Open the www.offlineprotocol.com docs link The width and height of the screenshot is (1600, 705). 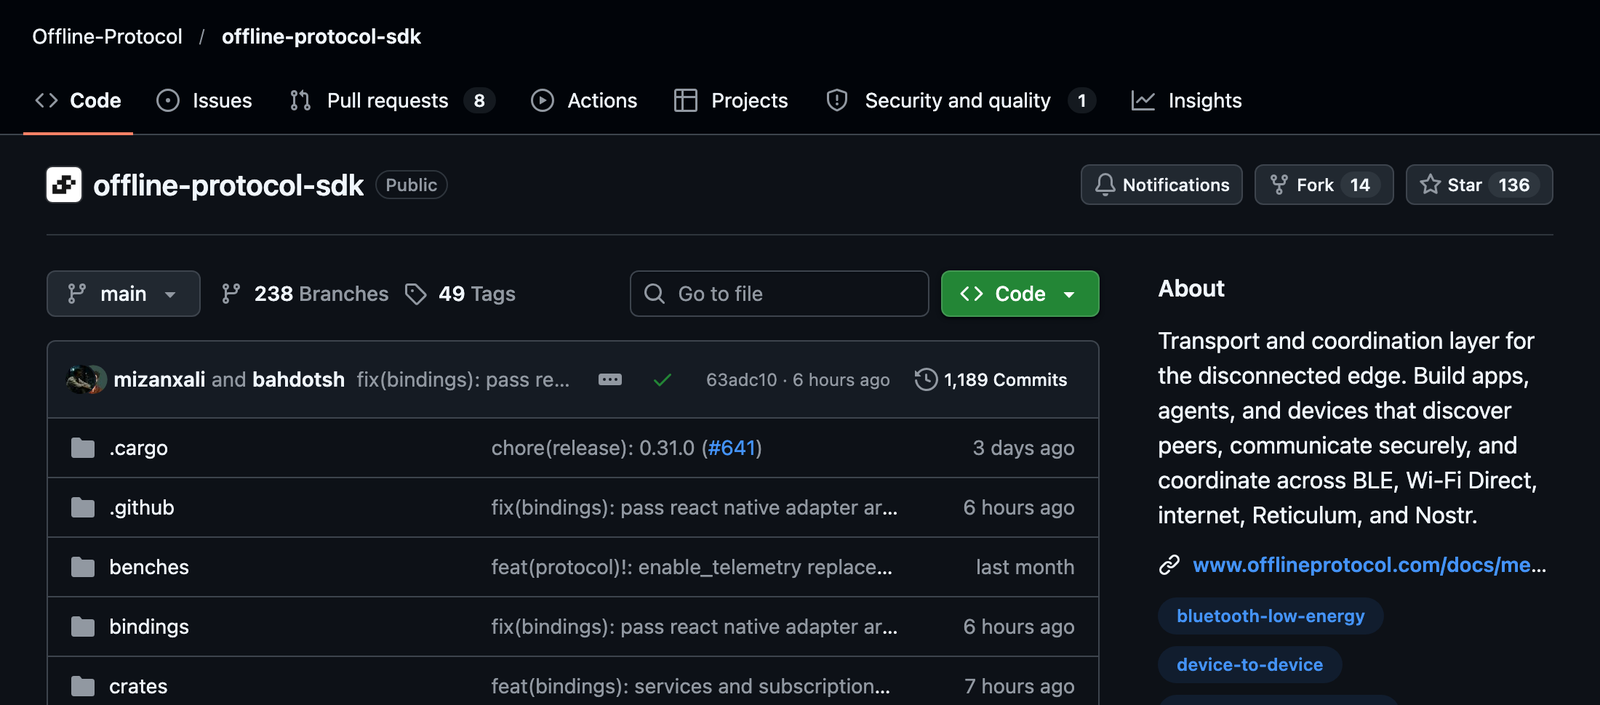pos(1369,565)
